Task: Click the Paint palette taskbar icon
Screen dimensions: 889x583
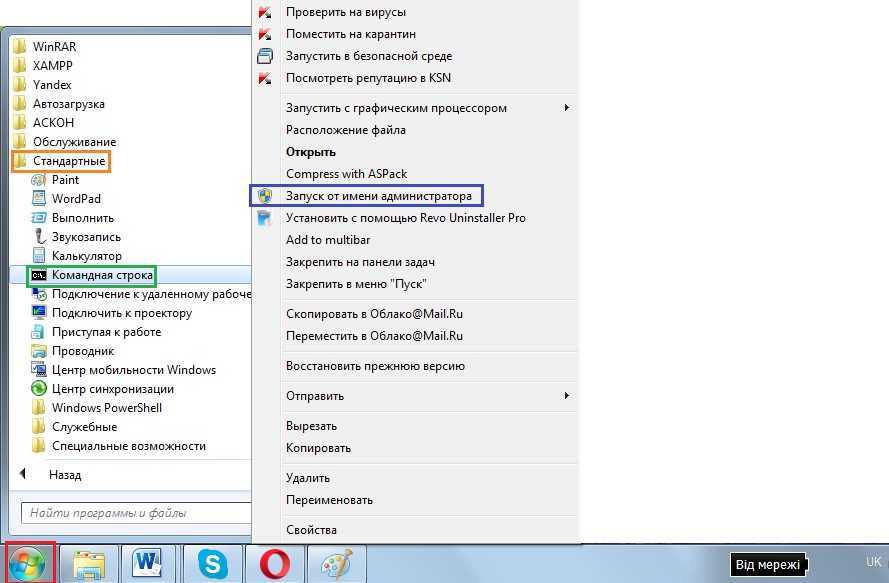Action: pyautogui.click(x=335, y=564)
